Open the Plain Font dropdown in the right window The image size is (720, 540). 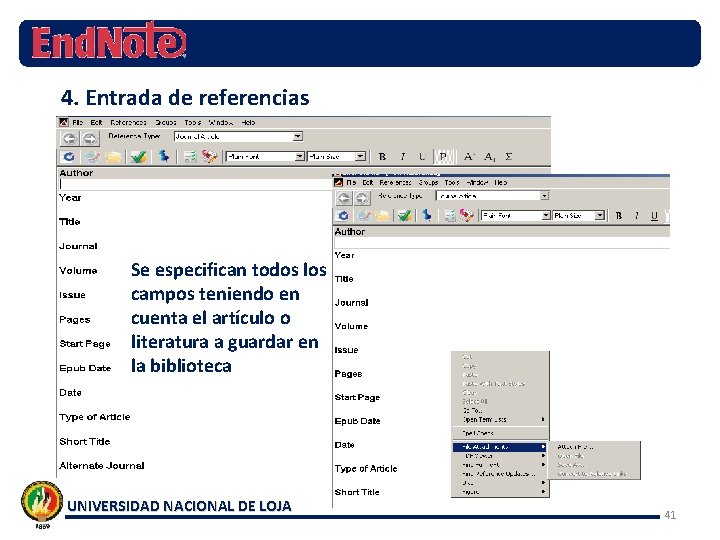click(546, 215)
